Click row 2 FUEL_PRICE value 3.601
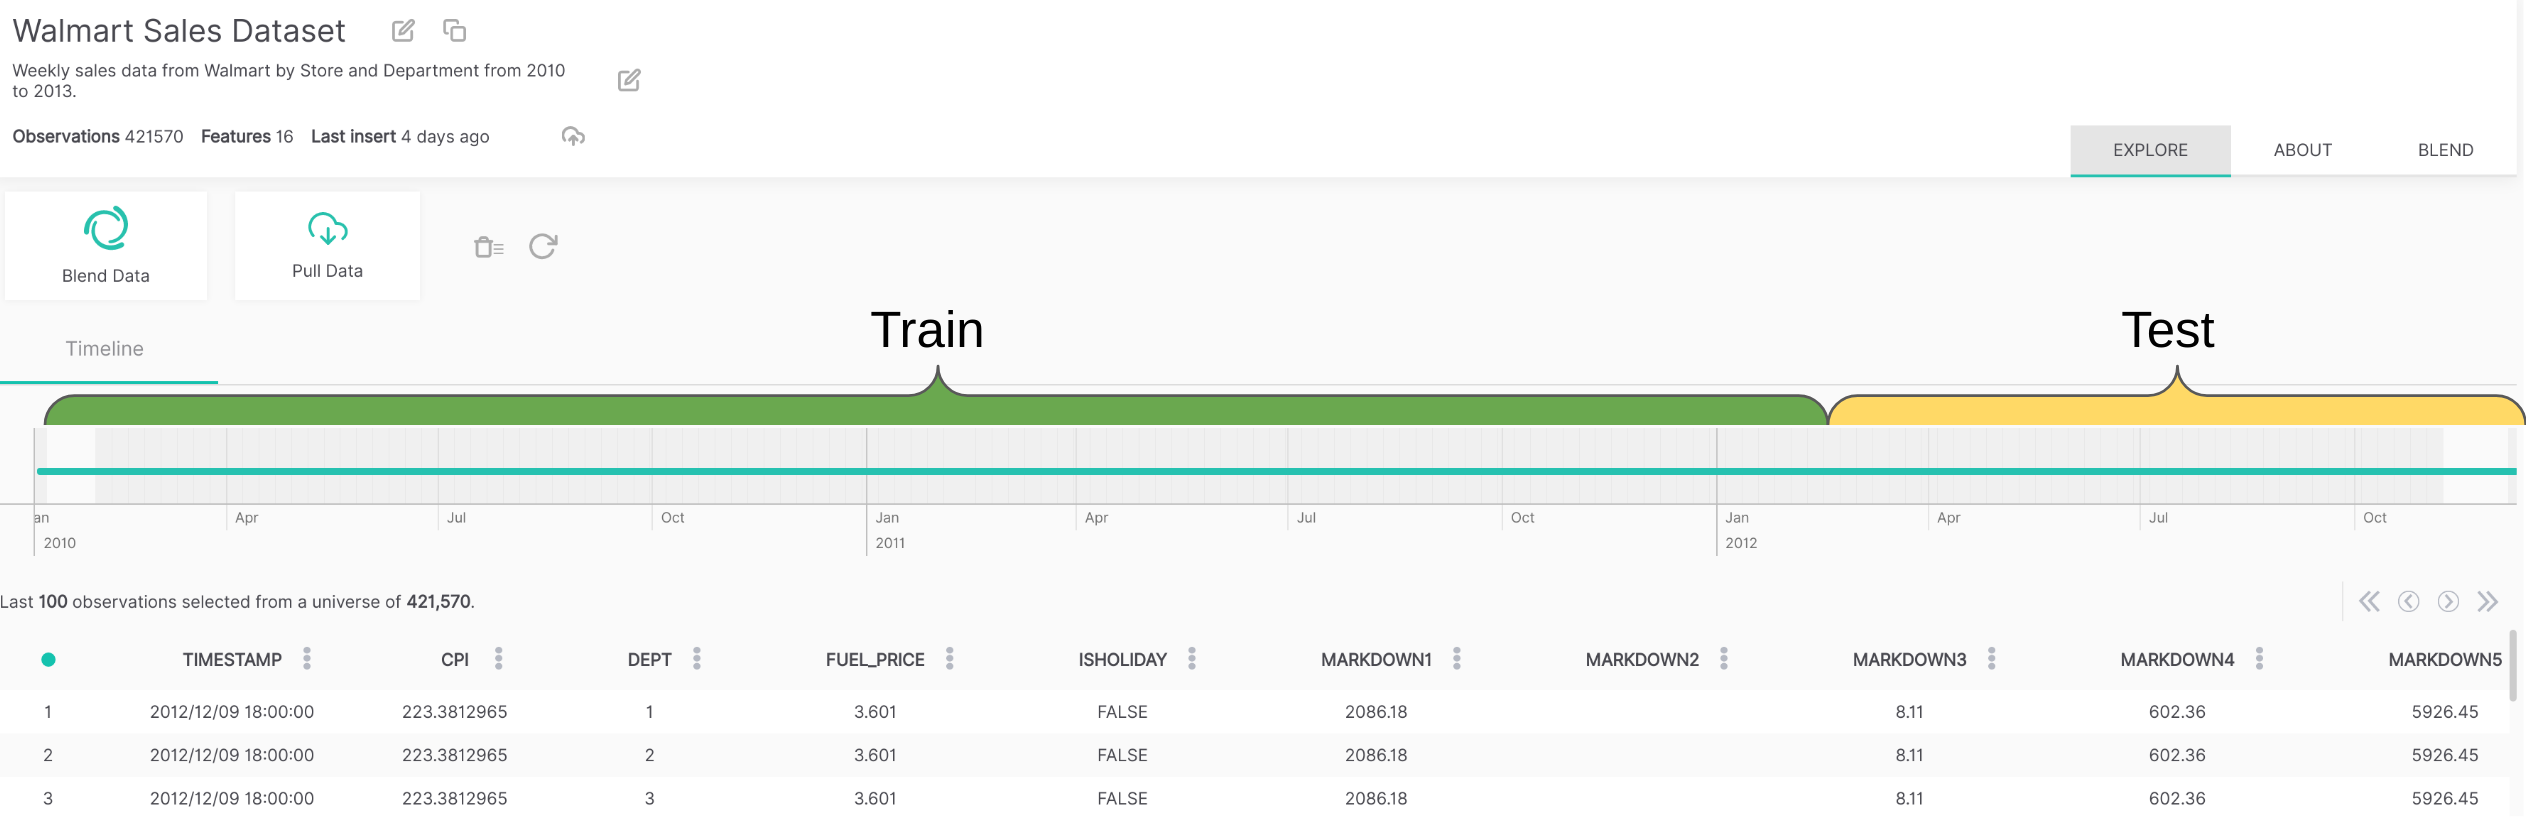Screen dimensions: 2526x822 point(875,755)
